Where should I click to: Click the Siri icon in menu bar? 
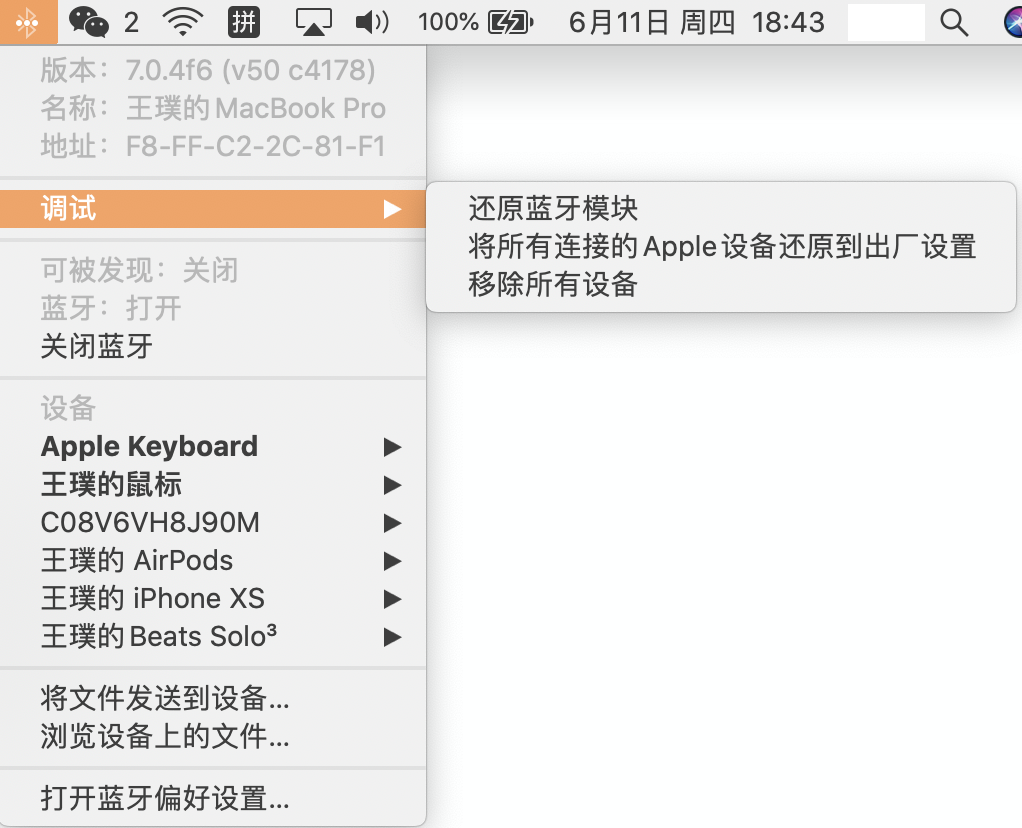click(x=1012, y=22)
